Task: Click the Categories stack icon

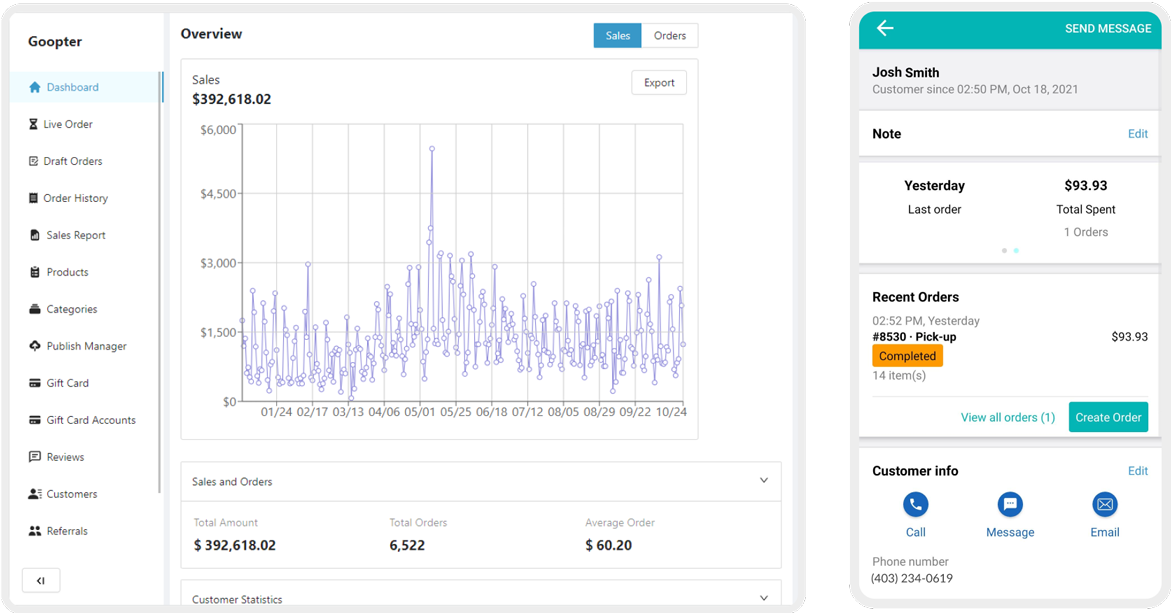Action: point(34,309)
